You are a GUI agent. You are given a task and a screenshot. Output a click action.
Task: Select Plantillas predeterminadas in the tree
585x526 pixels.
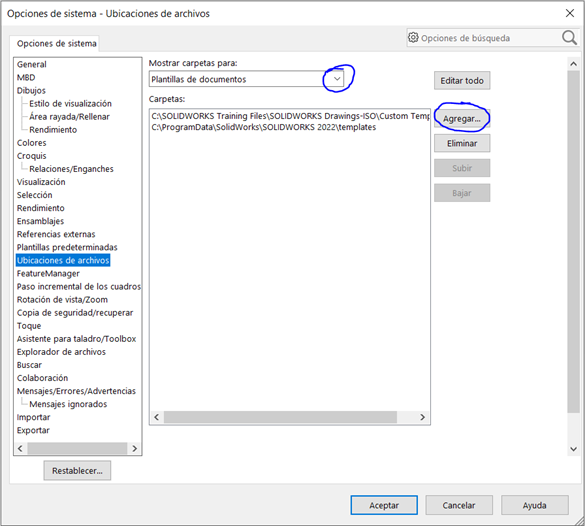67,247
